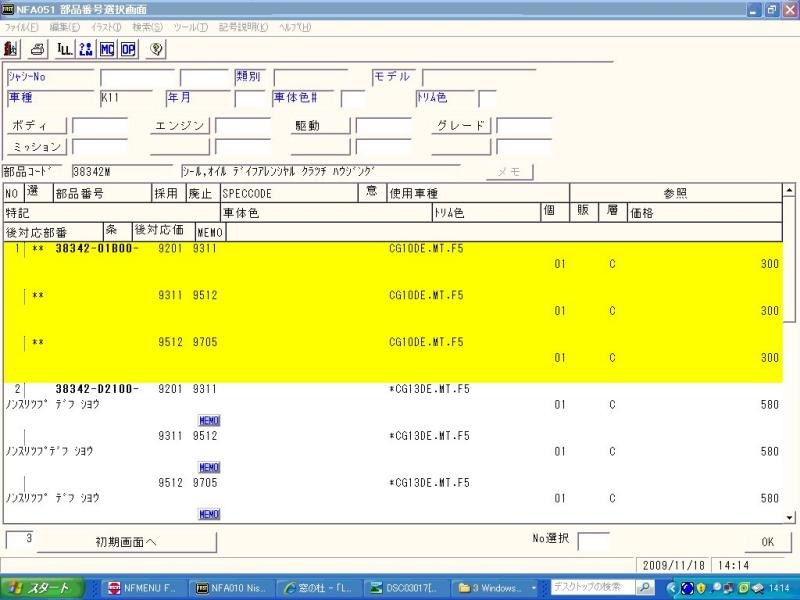Click the exit door toolbar icon
800x600 pixels.
(x=11, y=49)
